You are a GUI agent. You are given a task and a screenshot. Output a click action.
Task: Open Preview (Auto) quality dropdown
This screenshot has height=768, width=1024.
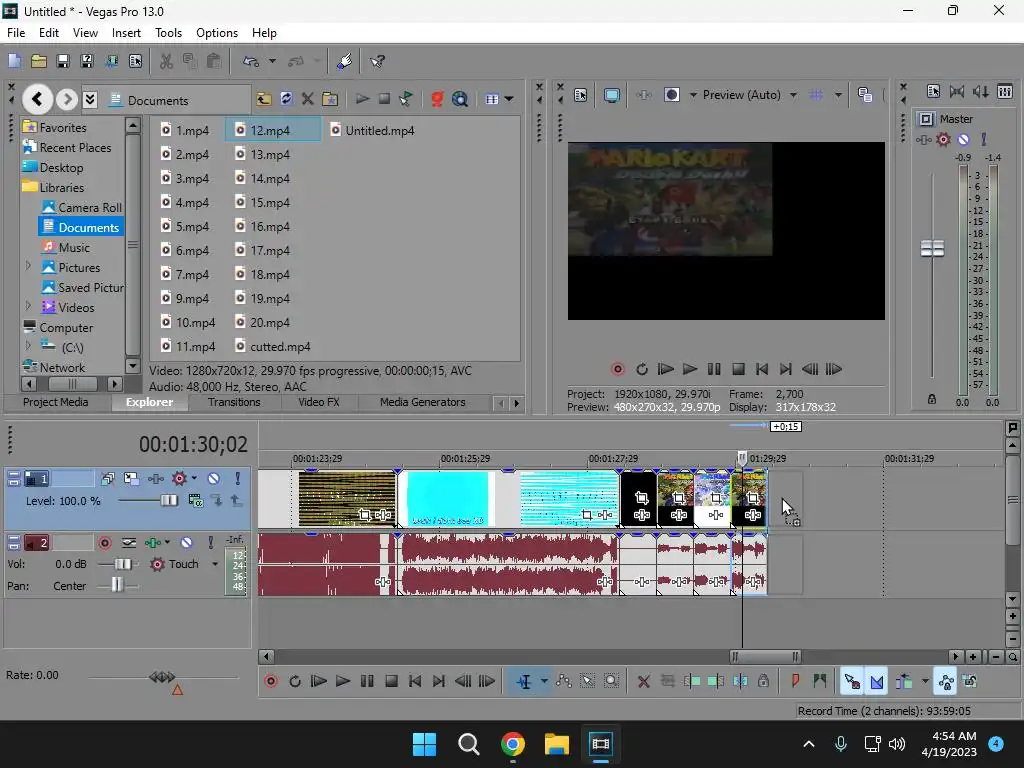pos(793,95)
